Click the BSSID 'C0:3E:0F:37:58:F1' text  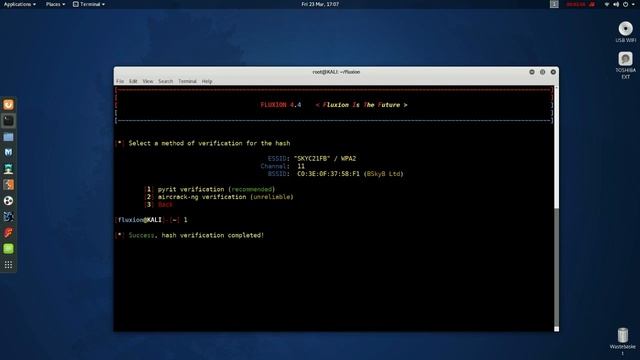328,174
